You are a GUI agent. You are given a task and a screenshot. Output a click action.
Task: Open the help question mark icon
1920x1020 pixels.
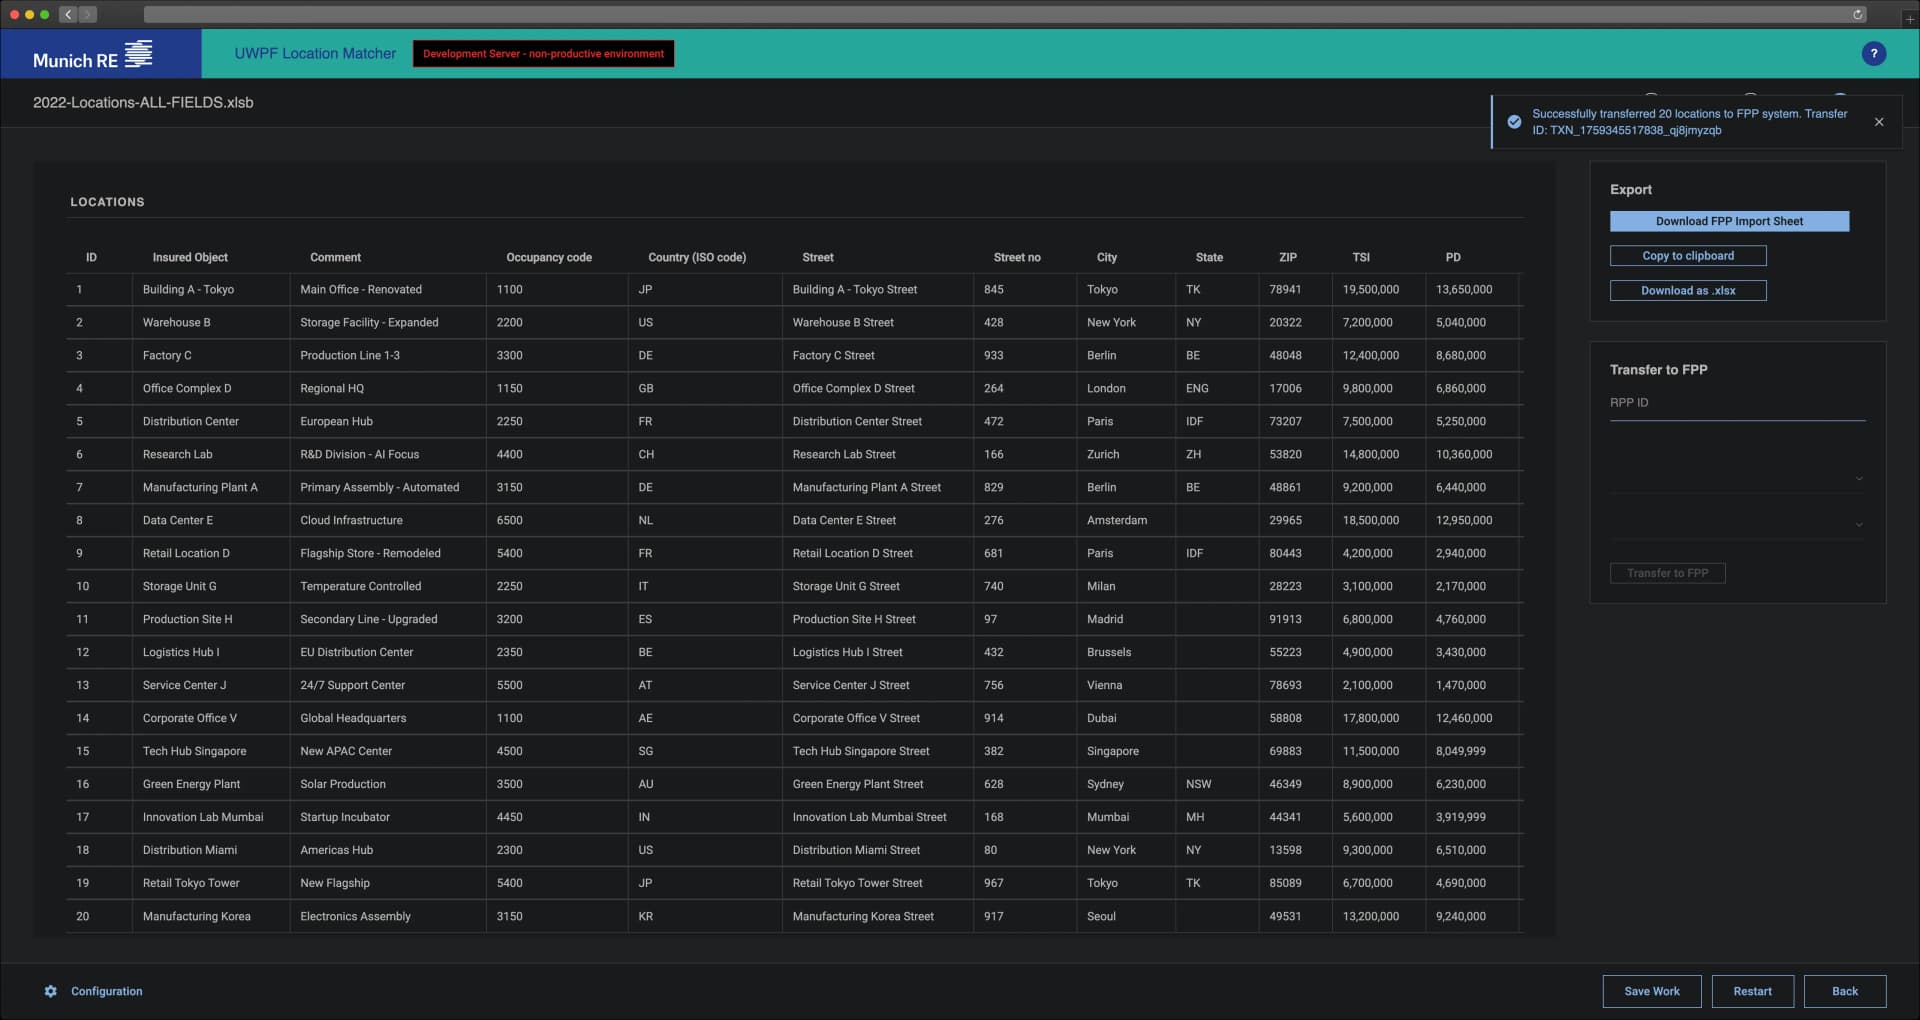pos(1874,54)
